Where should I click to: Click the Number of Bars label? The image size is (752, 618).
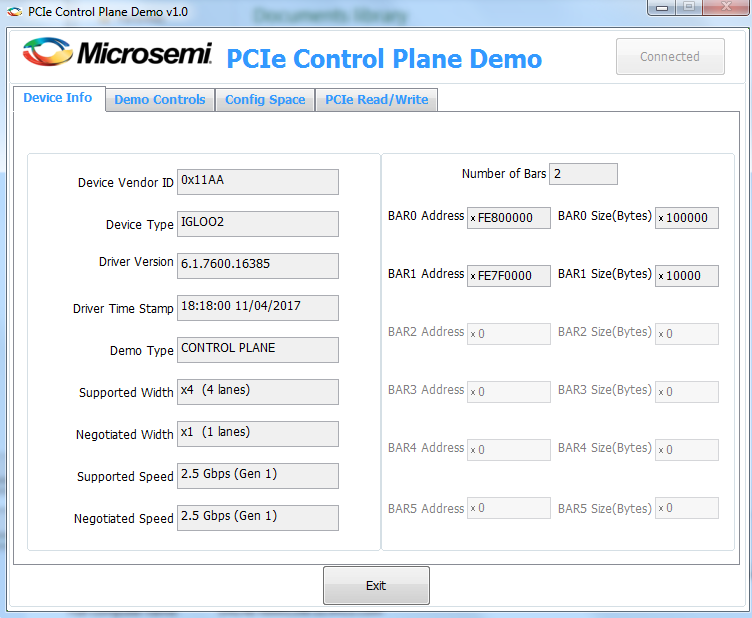tap(504, 174)
